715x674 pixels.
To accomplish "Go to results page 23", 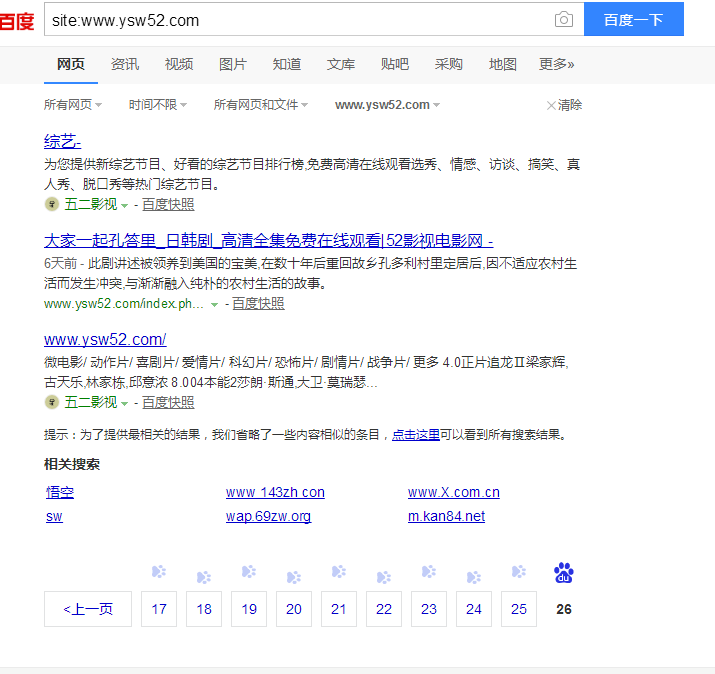I will (x=429, y=609).
